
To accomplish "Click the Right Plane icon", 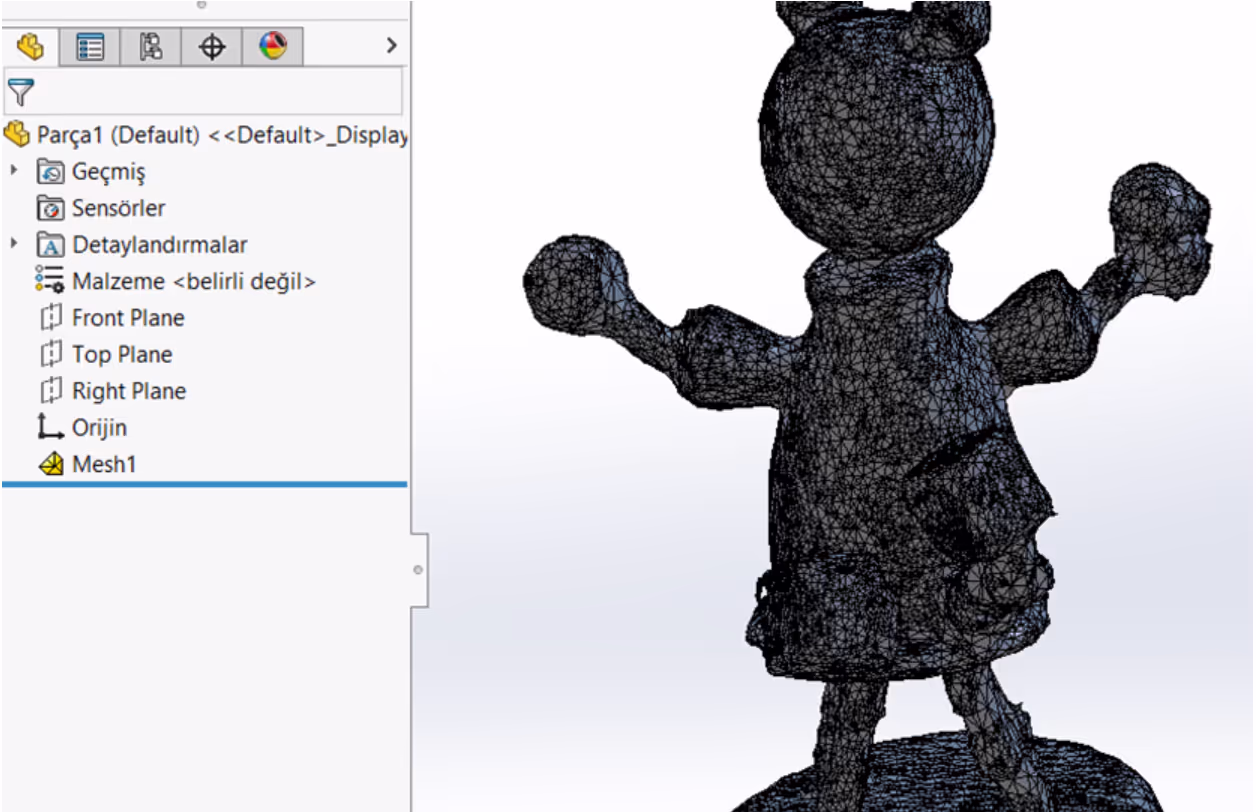I will click(50, 391).
